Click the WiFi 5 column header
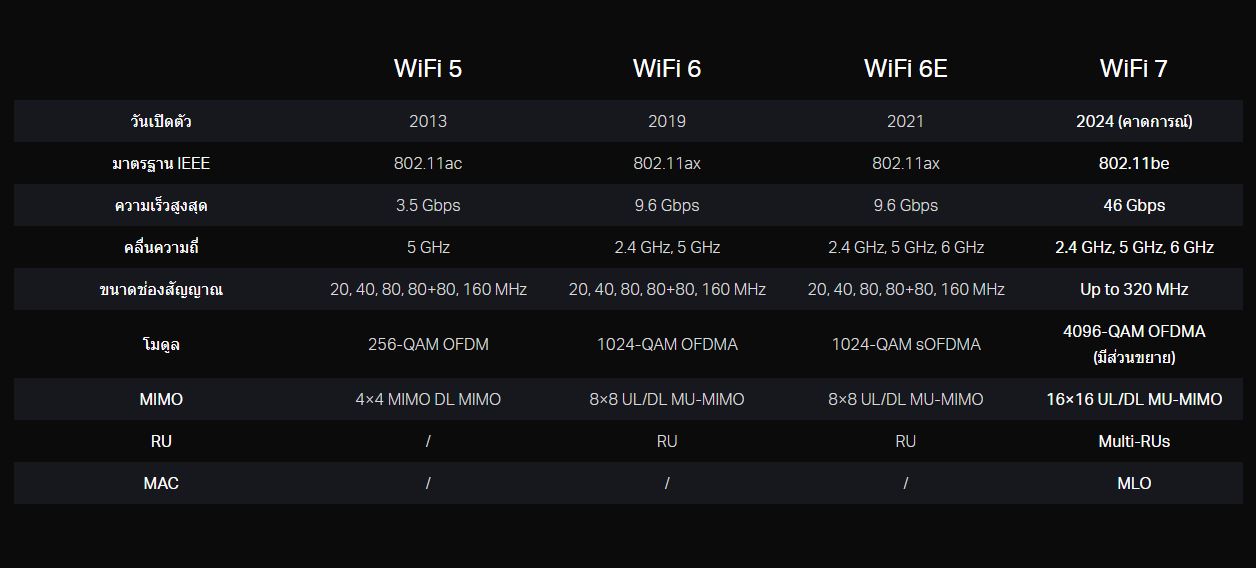This screenshot has height=568, width=1256. point(427,68)
